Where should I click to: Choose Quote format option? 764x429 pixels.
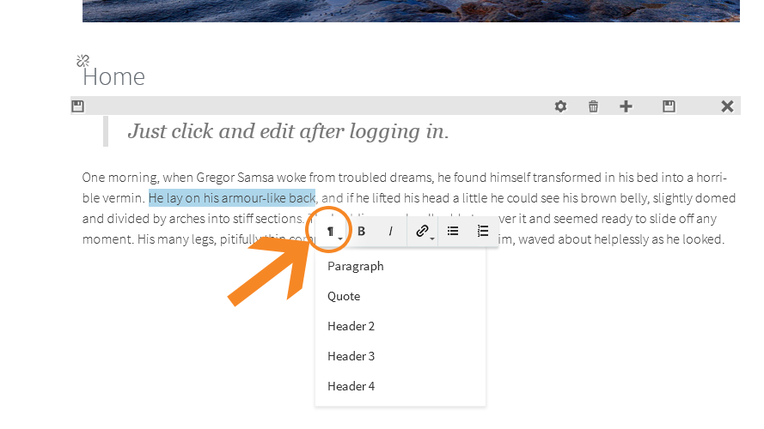pyautogui.click(x=344, y=296)
